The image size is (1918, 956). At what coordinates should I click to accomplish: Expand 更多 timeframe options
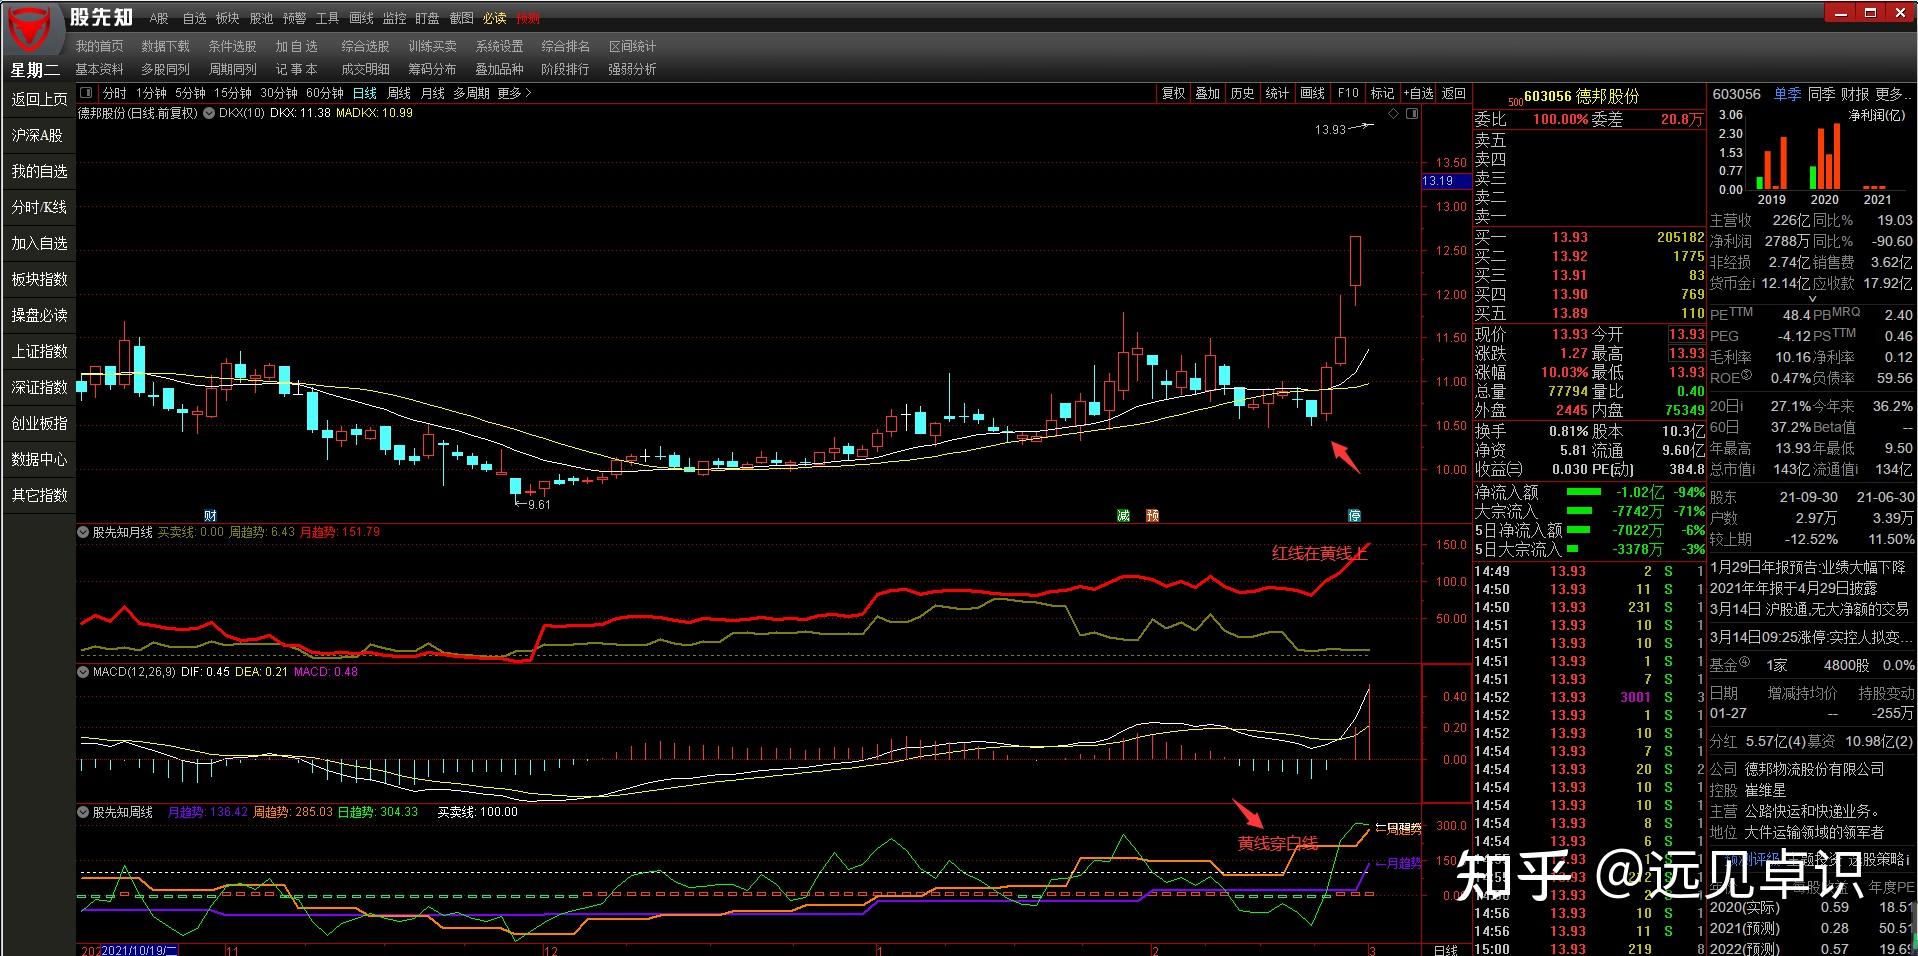coord(514,93)
